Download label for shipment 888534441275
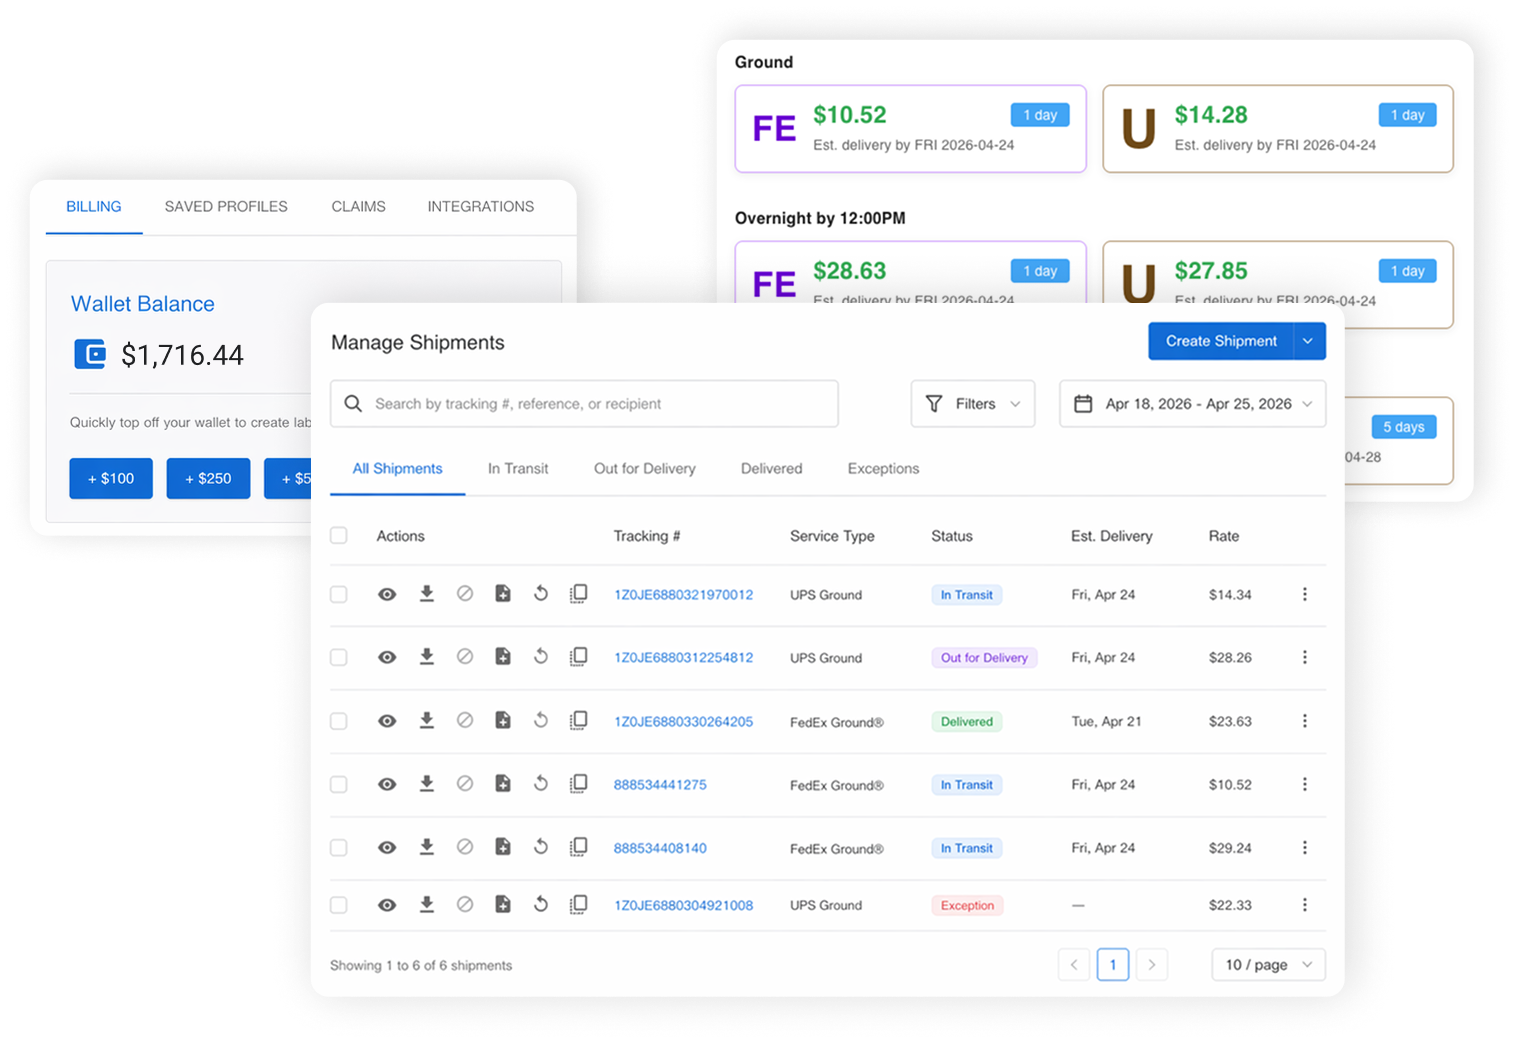Screen dimensions: 1516x1045 point(426,784)
